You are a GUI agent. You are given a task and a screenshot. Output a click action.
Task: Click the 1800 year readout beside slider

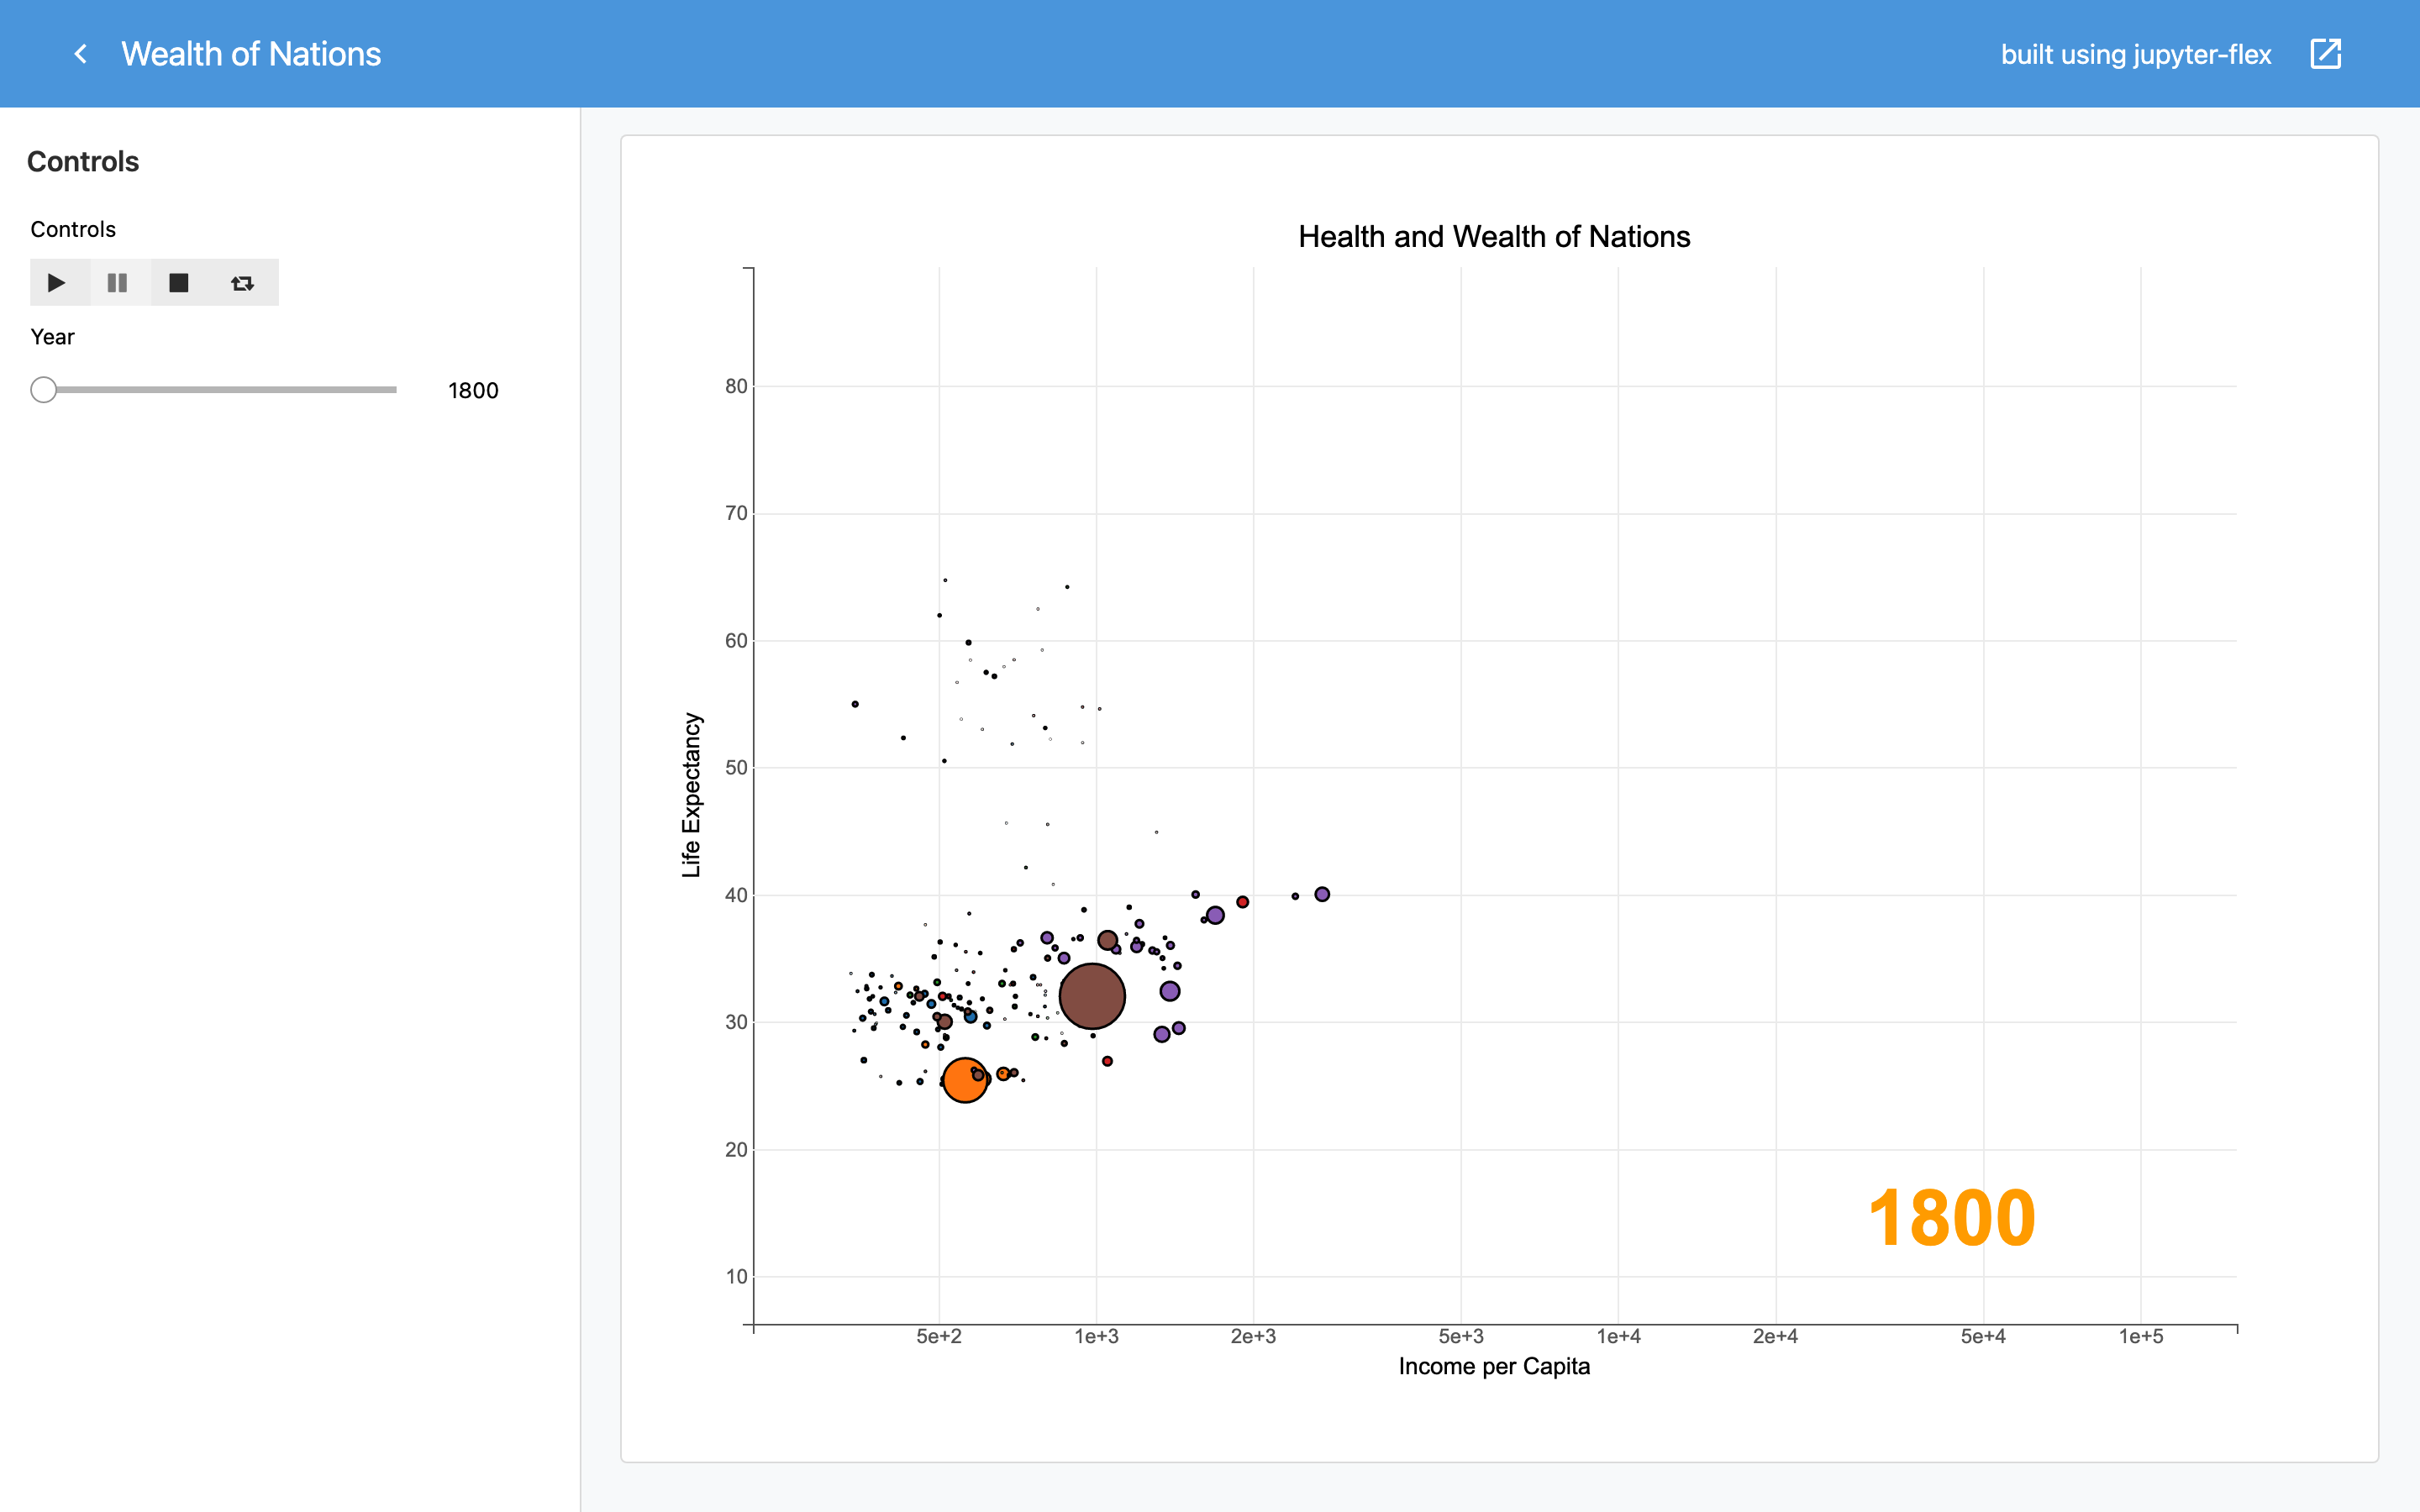click(473, 391)
